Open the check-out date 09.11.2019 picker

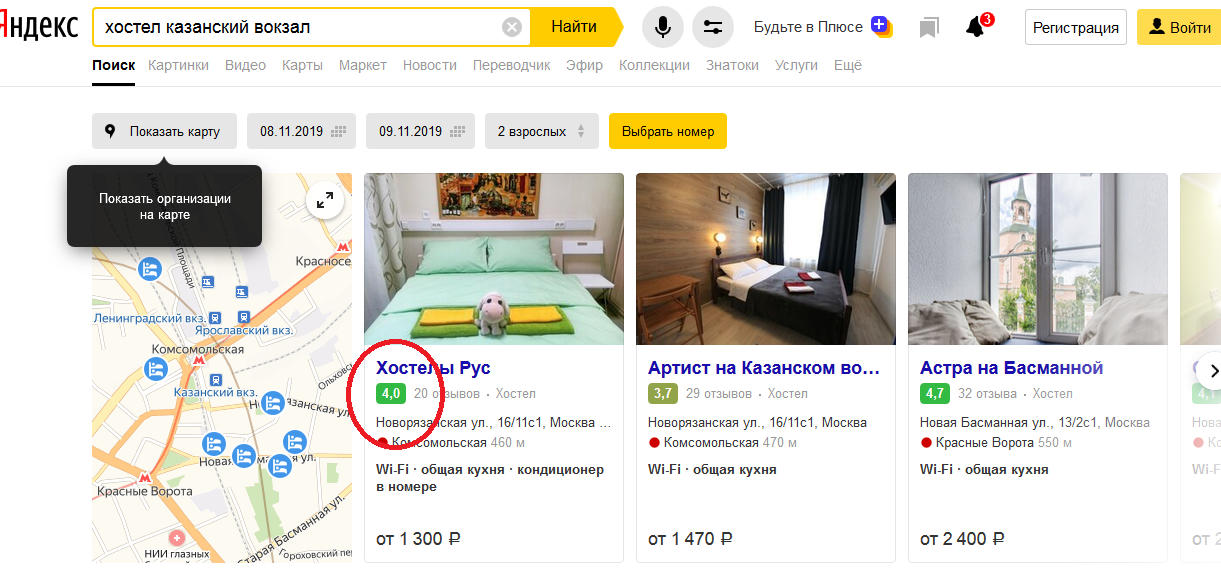[420, 131]
